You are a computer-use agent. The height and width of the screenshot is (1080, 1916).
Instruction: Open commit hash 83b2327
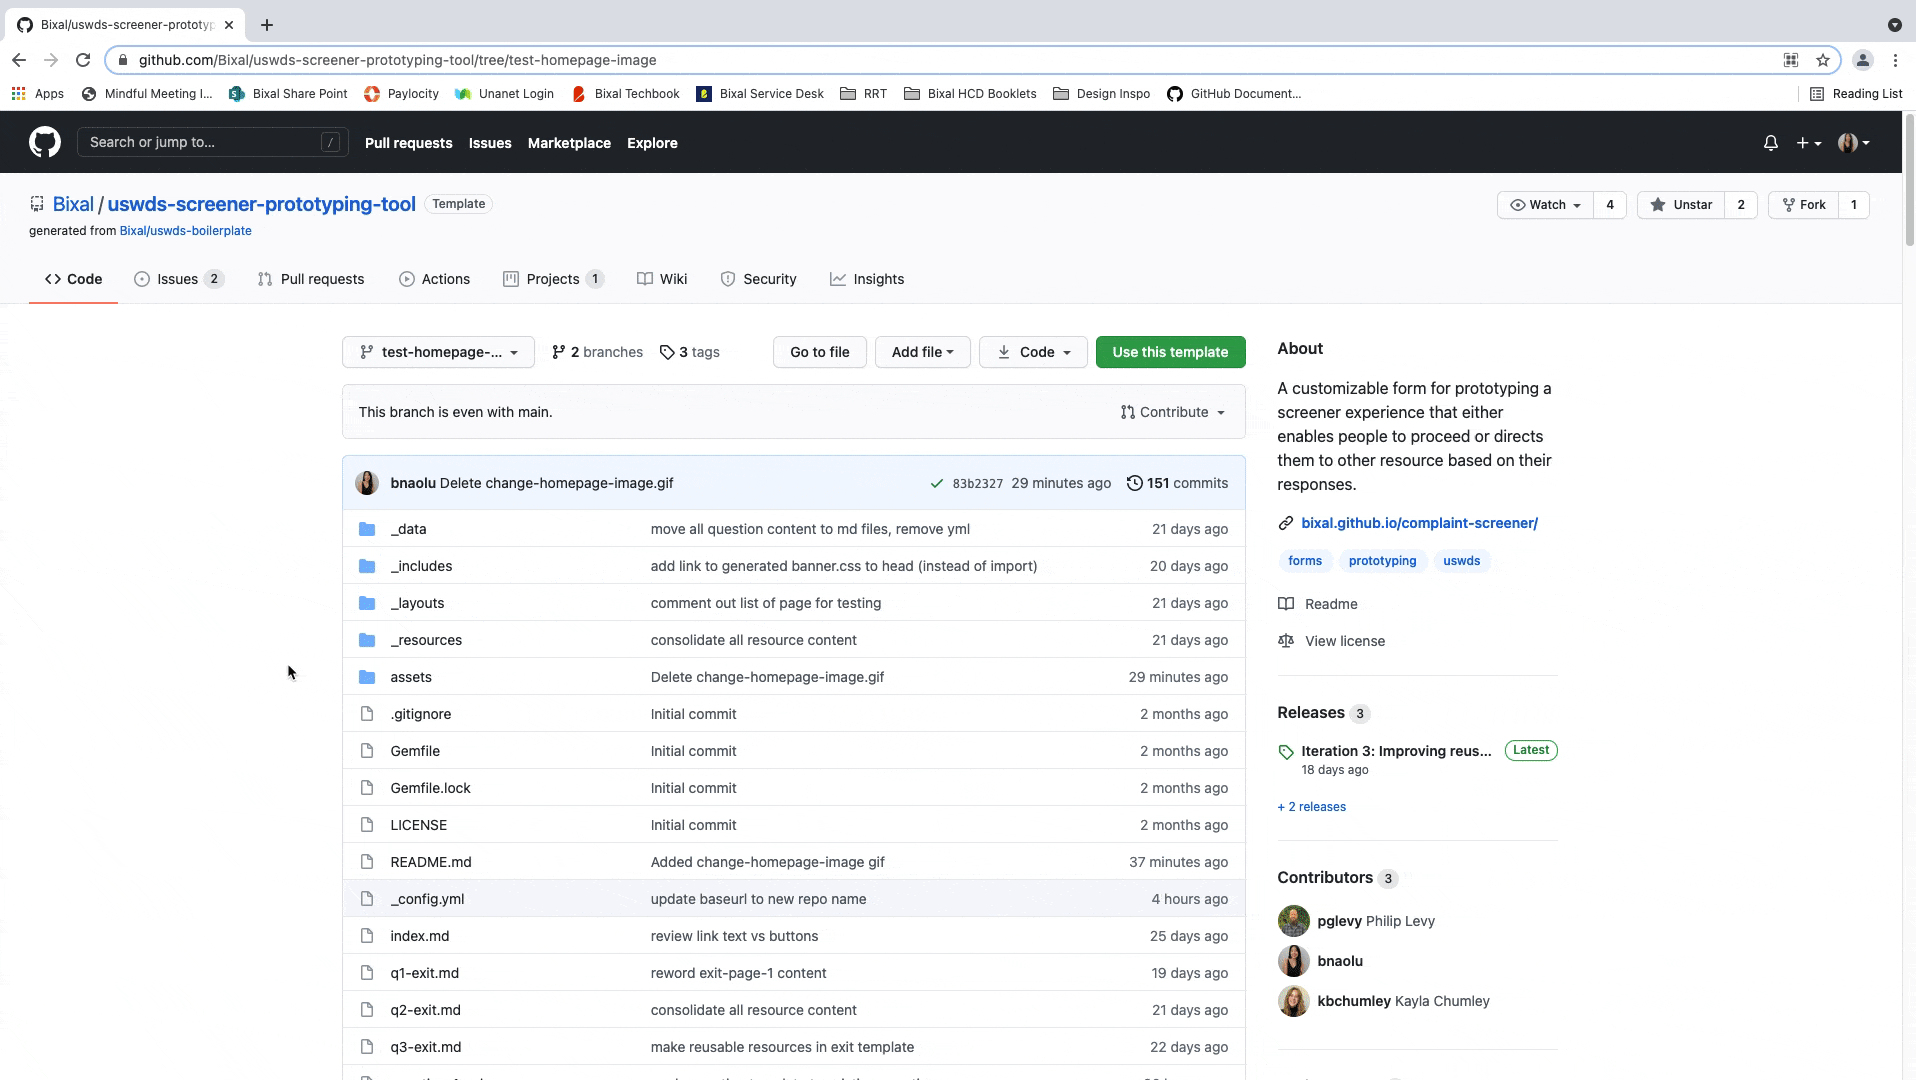click(977, 484)
